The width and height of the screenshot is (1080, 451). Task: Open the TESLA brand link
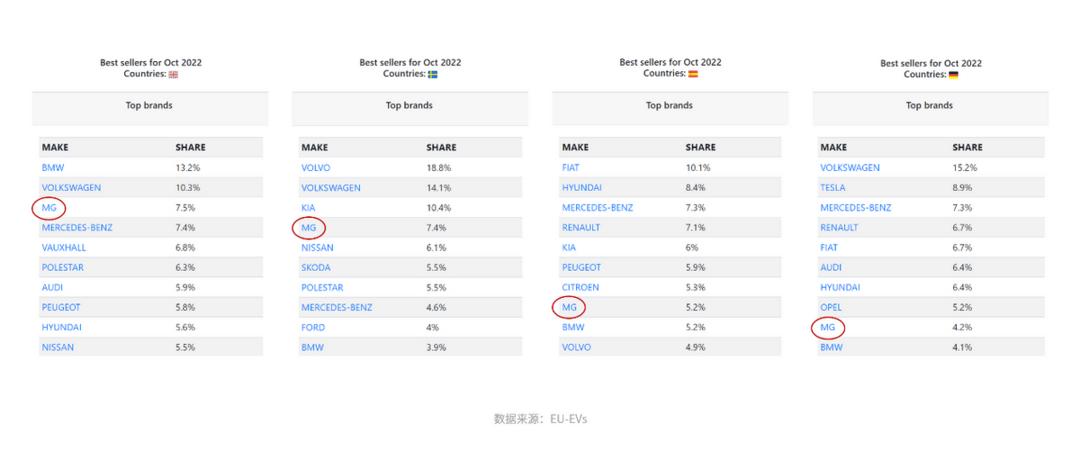832,187
